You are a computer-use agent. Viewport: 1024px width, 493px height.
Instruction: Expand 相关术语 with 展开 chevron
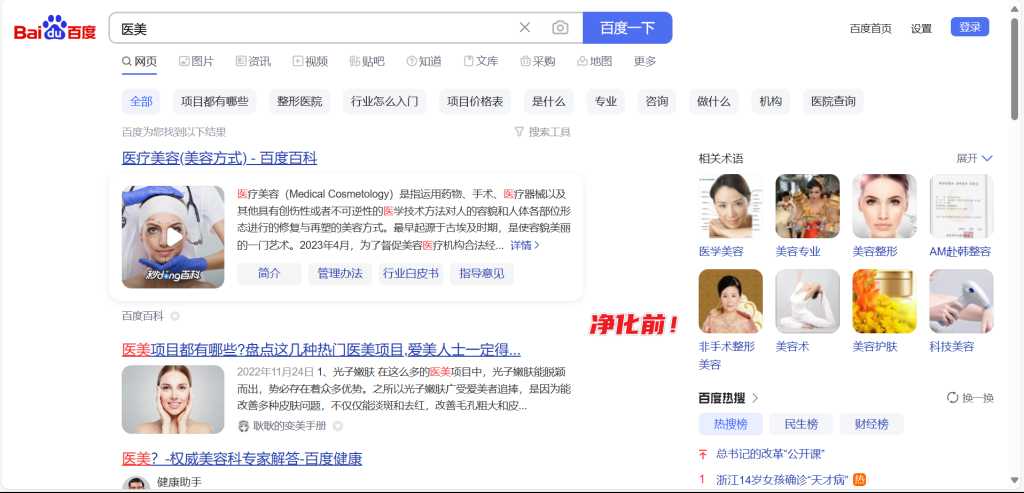pos(974,158)
